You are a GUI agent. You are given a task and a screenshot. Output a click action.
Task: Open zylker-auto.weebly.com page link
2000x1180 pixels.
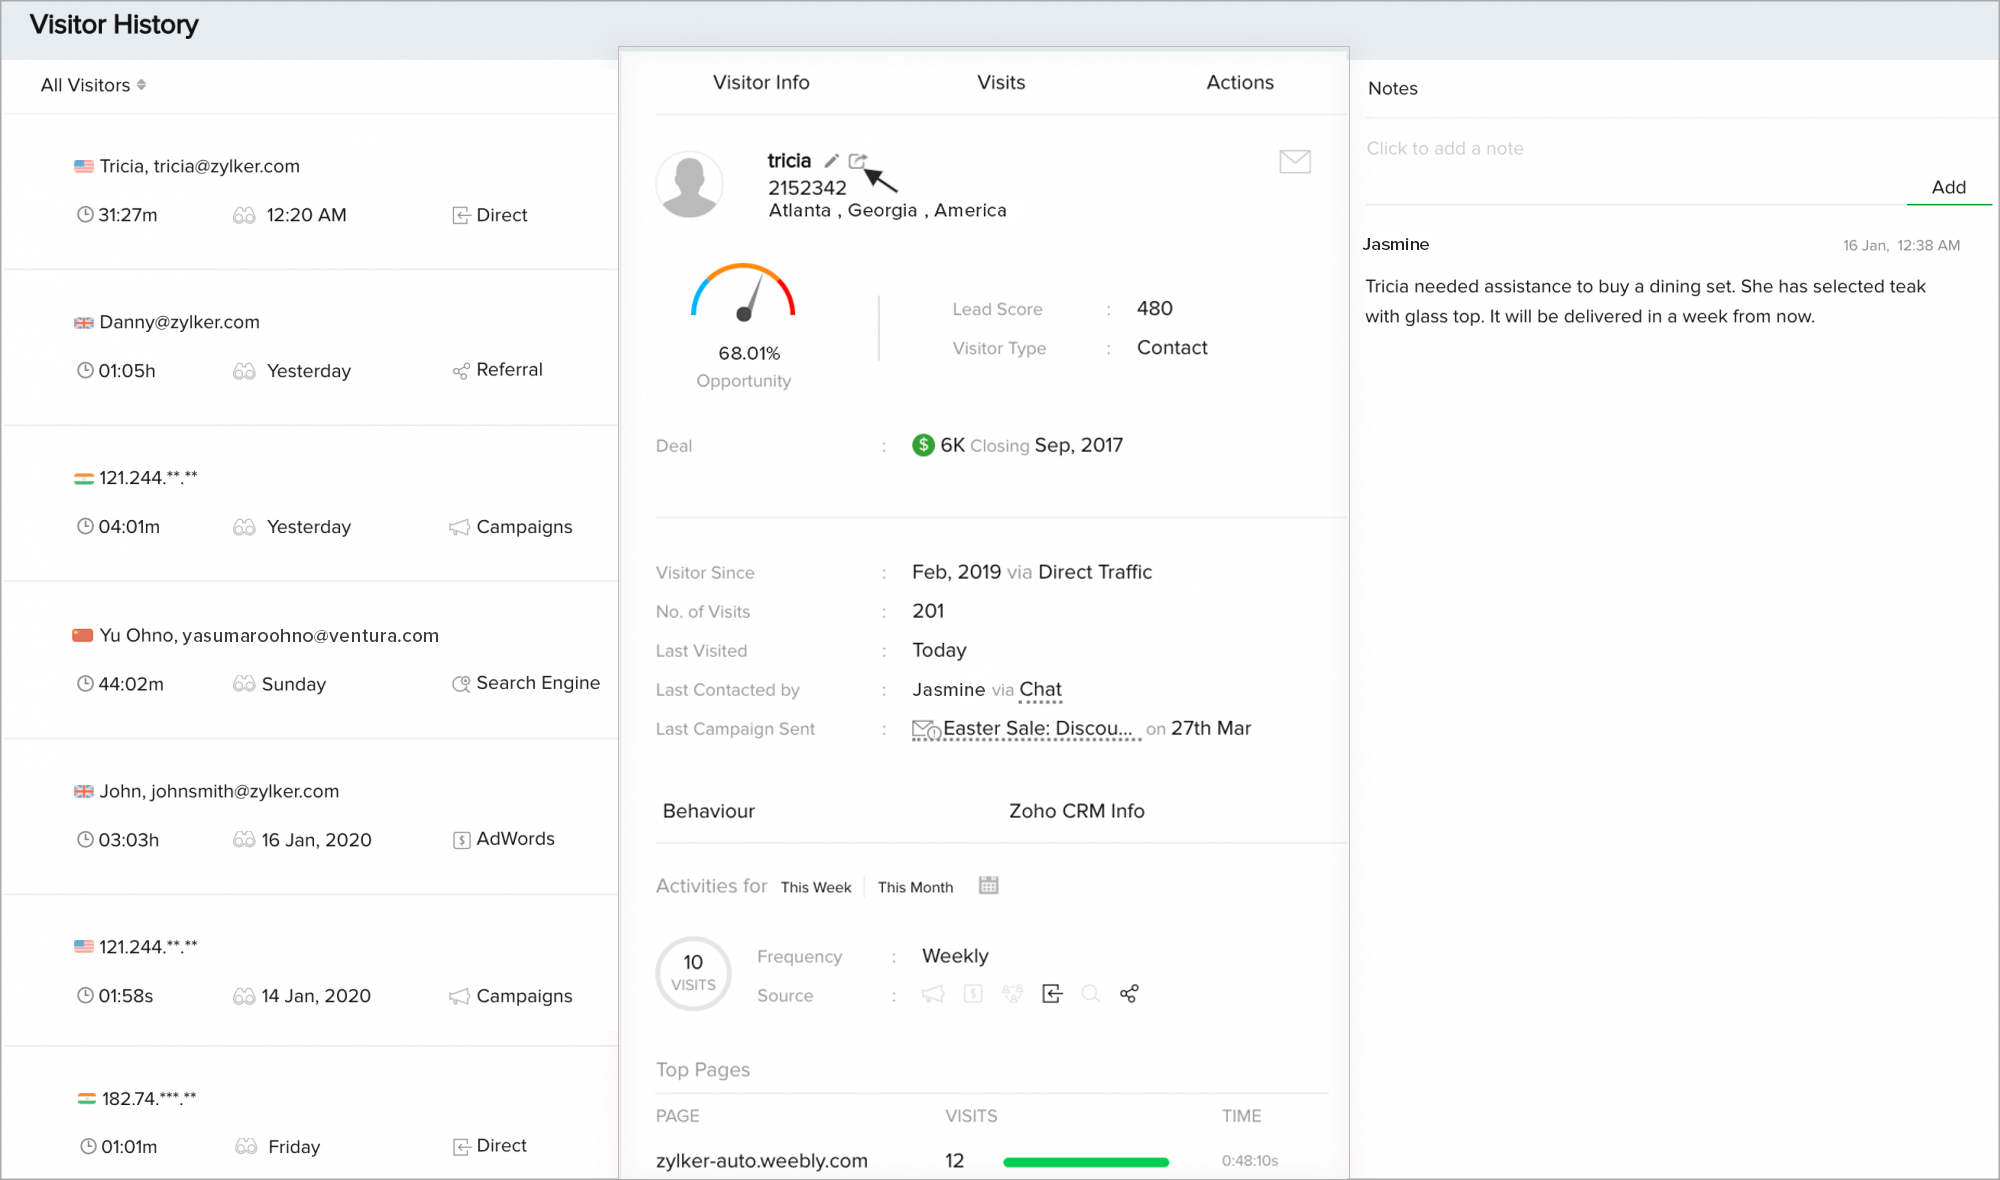(762, 1161)
